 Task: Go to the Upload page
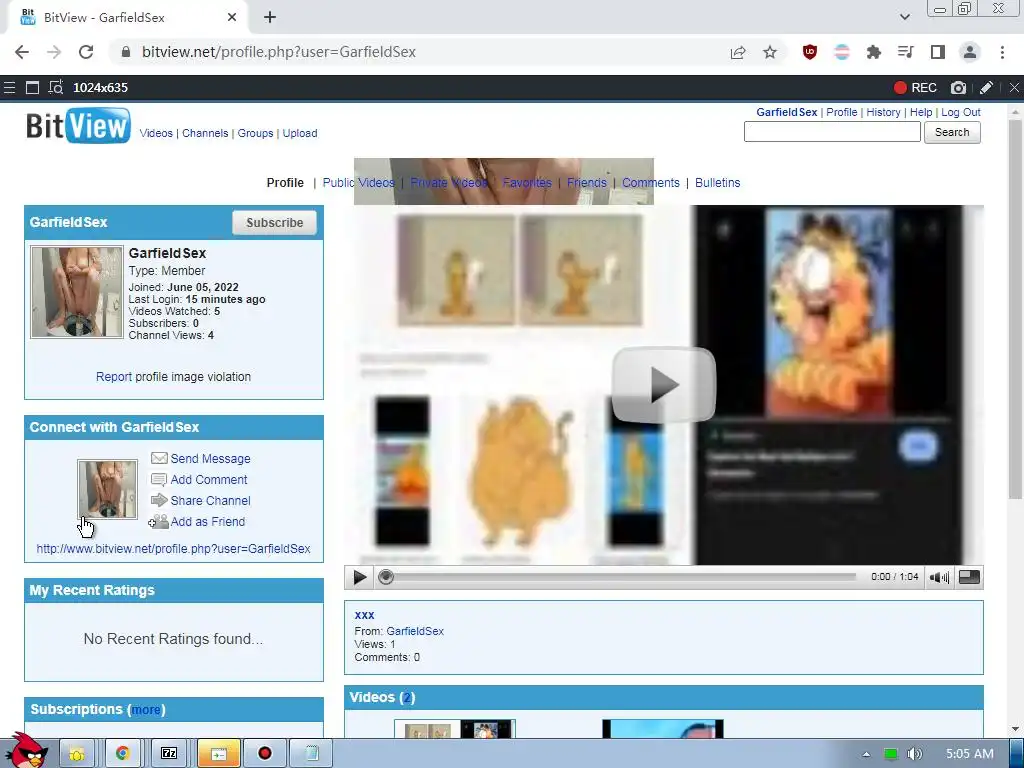click(x=300, y=133)
